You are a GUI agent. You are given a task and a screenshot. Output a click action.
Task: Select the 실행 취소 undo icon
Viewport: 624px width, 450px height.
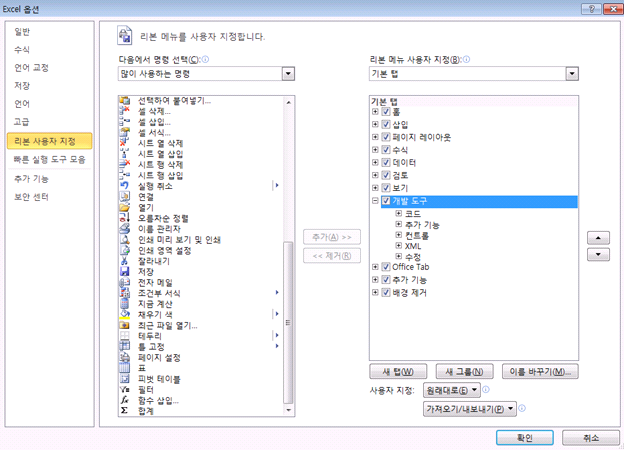pos(125,186)
